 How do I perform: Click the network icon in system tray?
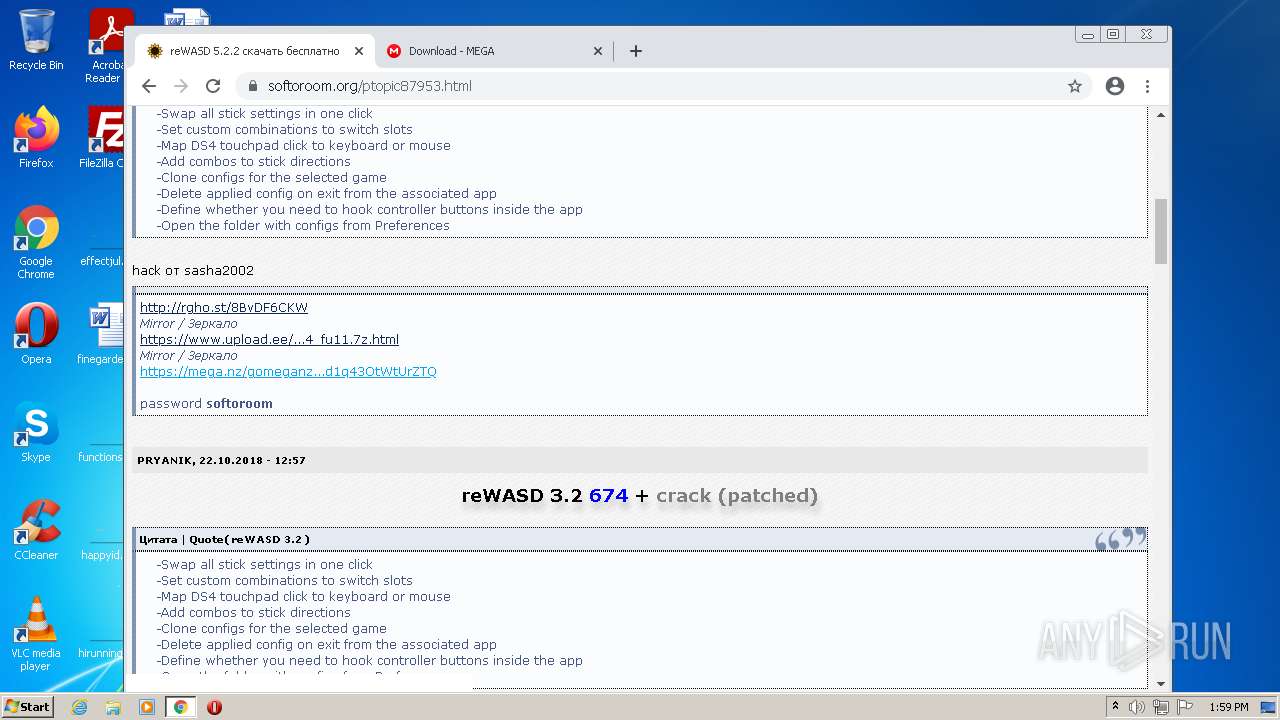pos(1161,707)
